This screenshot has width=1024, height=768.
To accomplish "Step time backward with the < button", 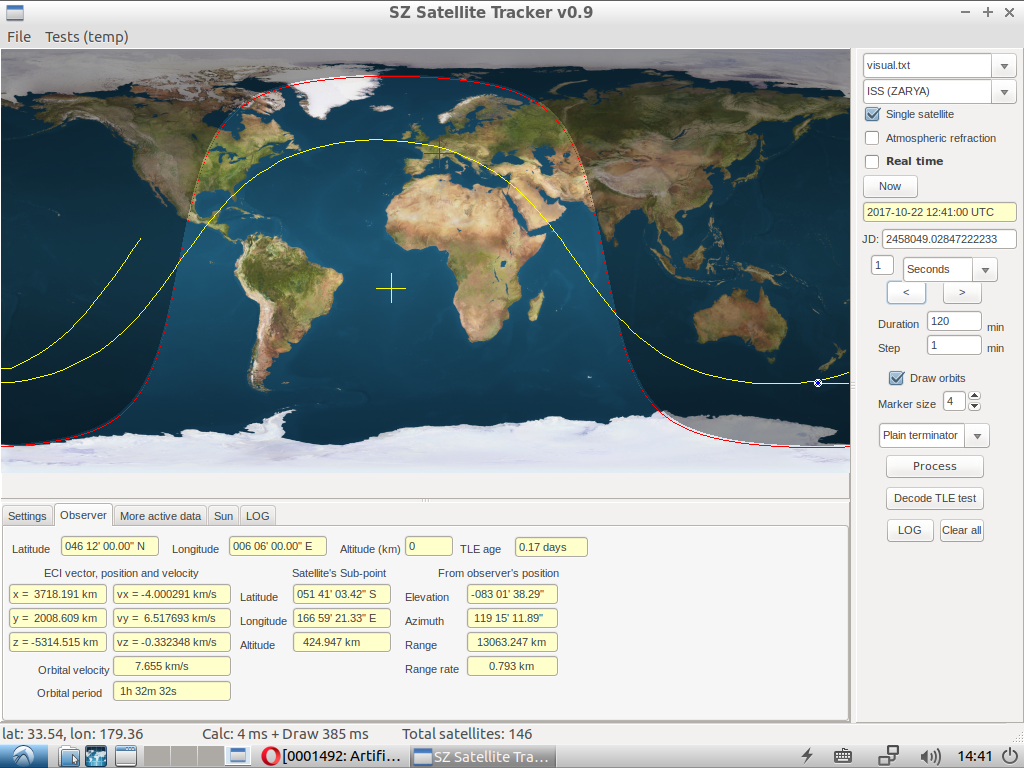I will click(x=906, y=293).
